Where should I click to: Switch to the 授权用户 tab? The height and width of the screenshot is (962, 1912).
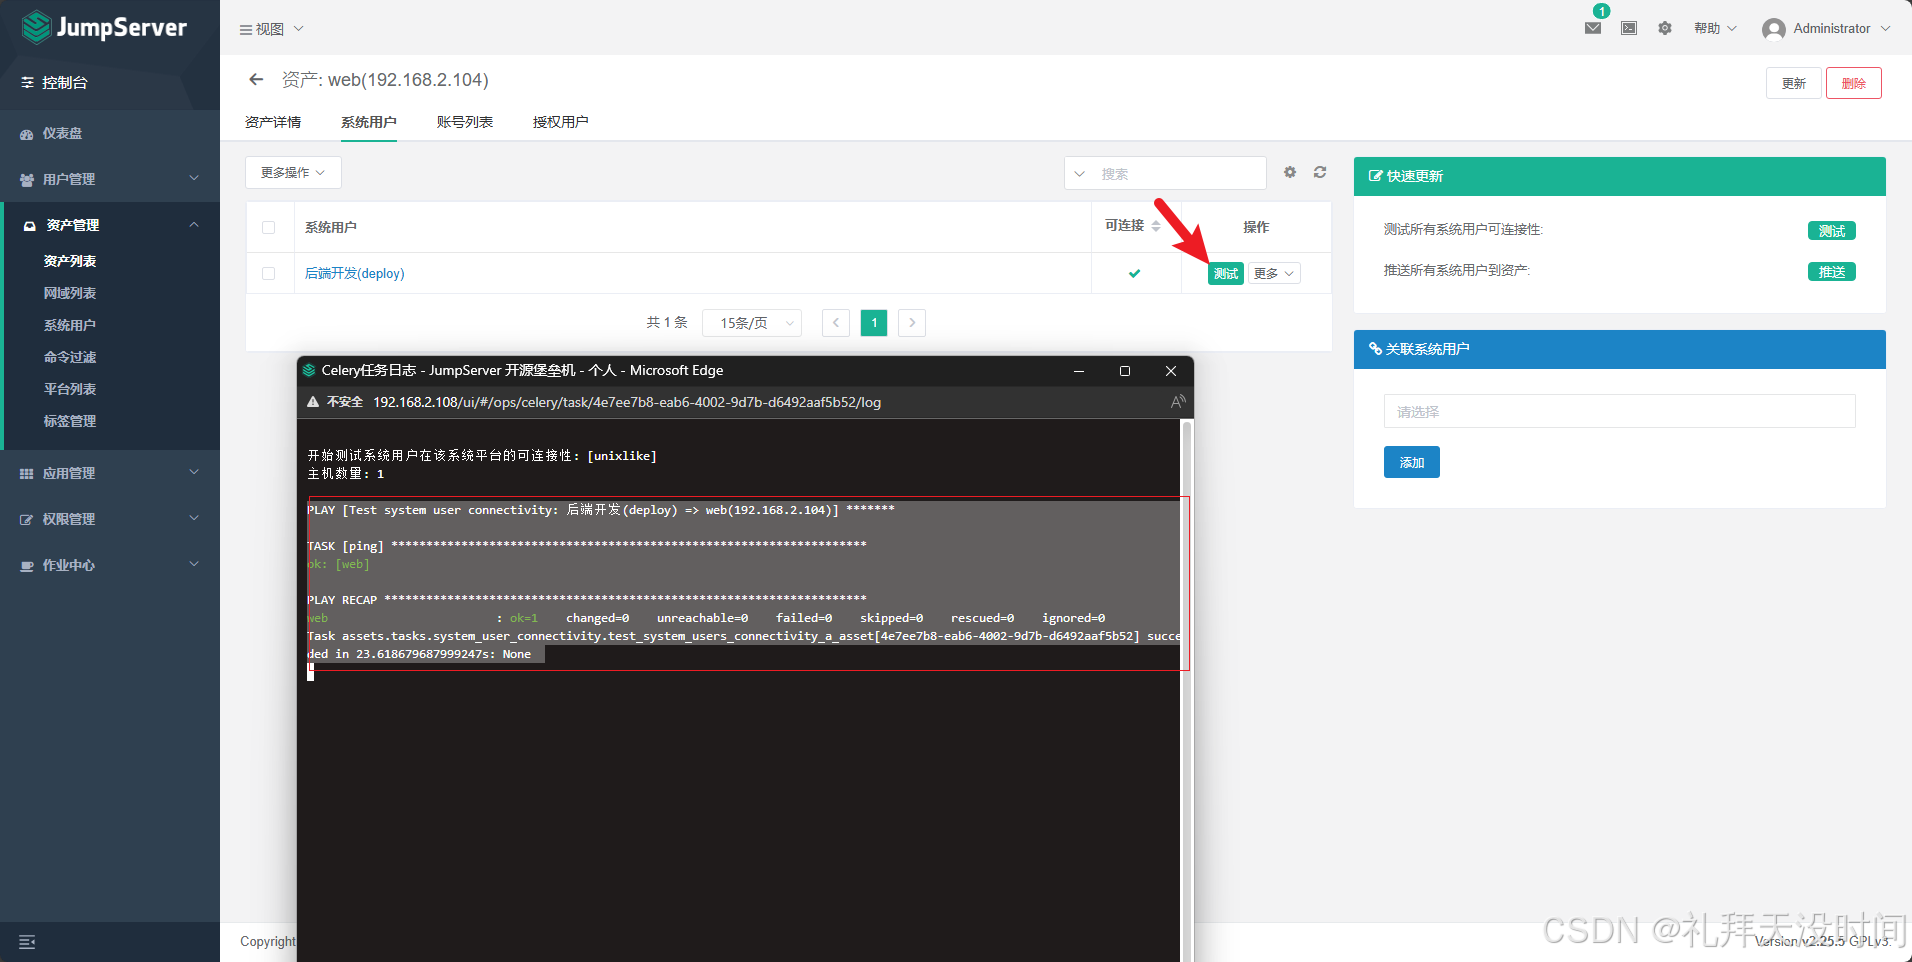(561, 122)
